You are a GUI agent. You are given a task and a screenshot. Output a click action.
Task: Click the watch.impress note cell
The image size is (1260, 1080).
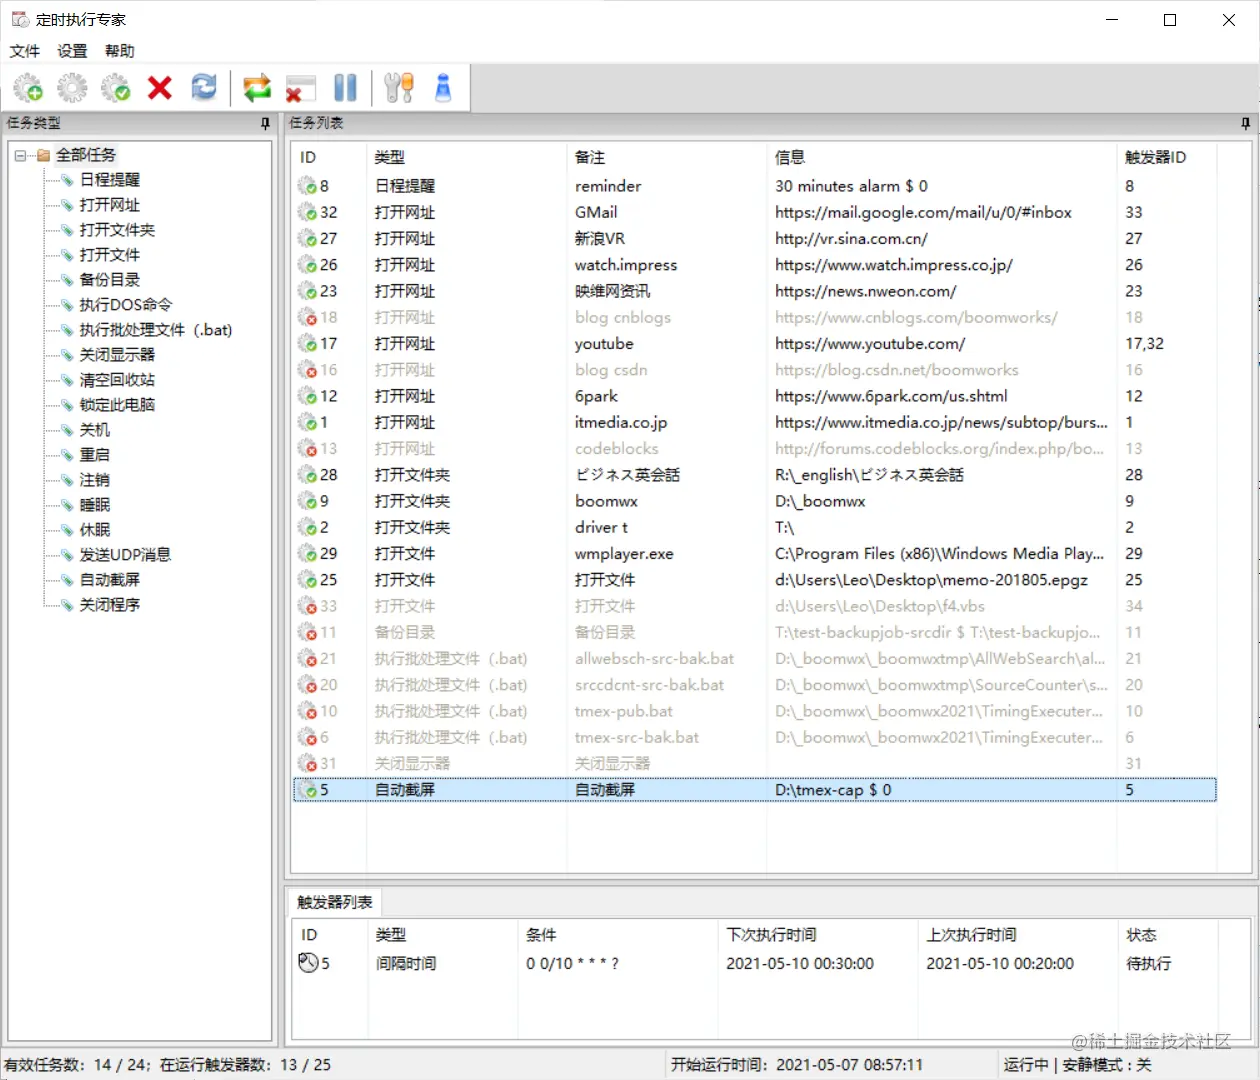(x=626, y=265)
